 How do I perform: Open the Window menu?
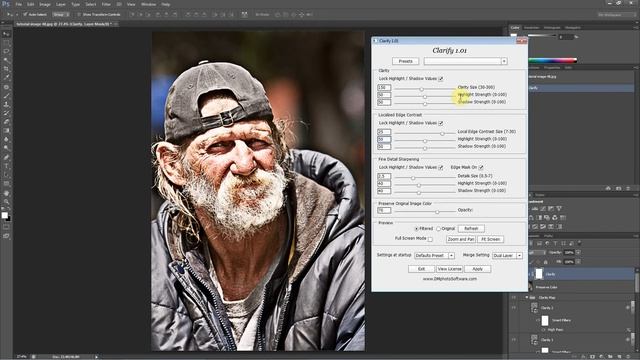coord(148,4)
